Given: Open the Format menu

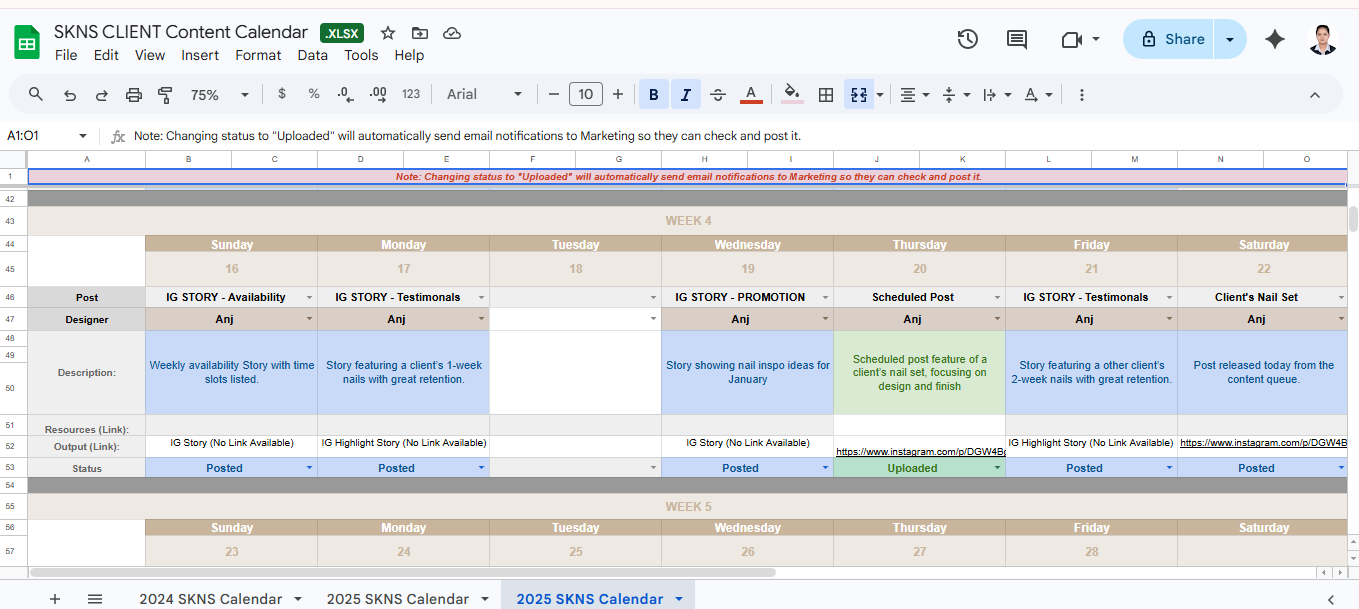Looking at the screenshot, I should click(x=258, y=55).
